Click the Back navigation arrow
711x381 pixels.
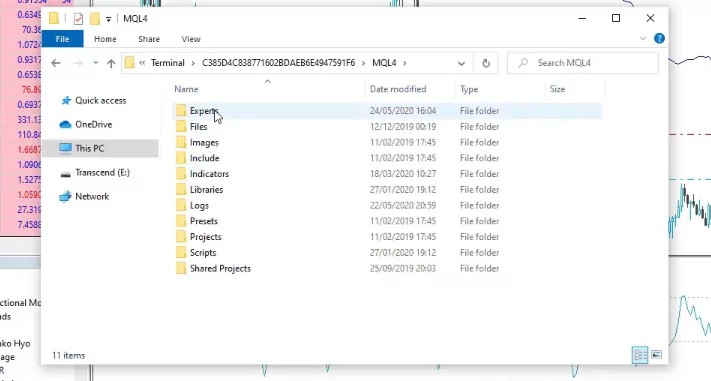point(56,63)
